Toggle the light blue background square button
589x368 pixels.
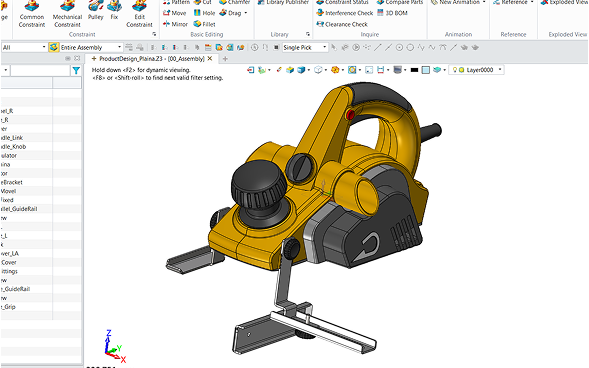[x=426, y=70]
